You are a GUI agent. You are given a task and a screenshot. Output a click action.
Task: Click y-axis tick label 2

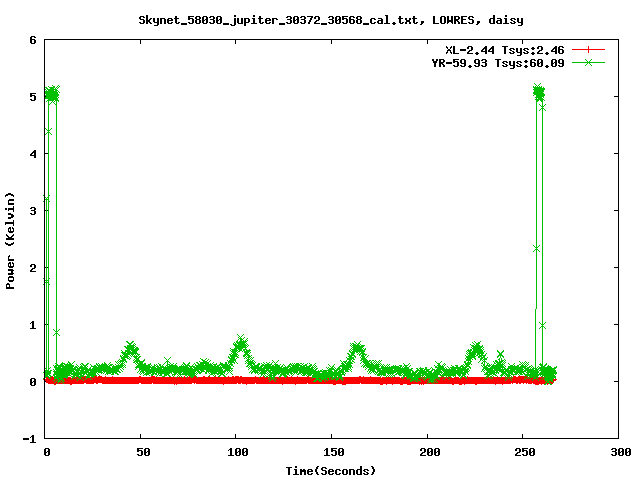pos(33,268)
